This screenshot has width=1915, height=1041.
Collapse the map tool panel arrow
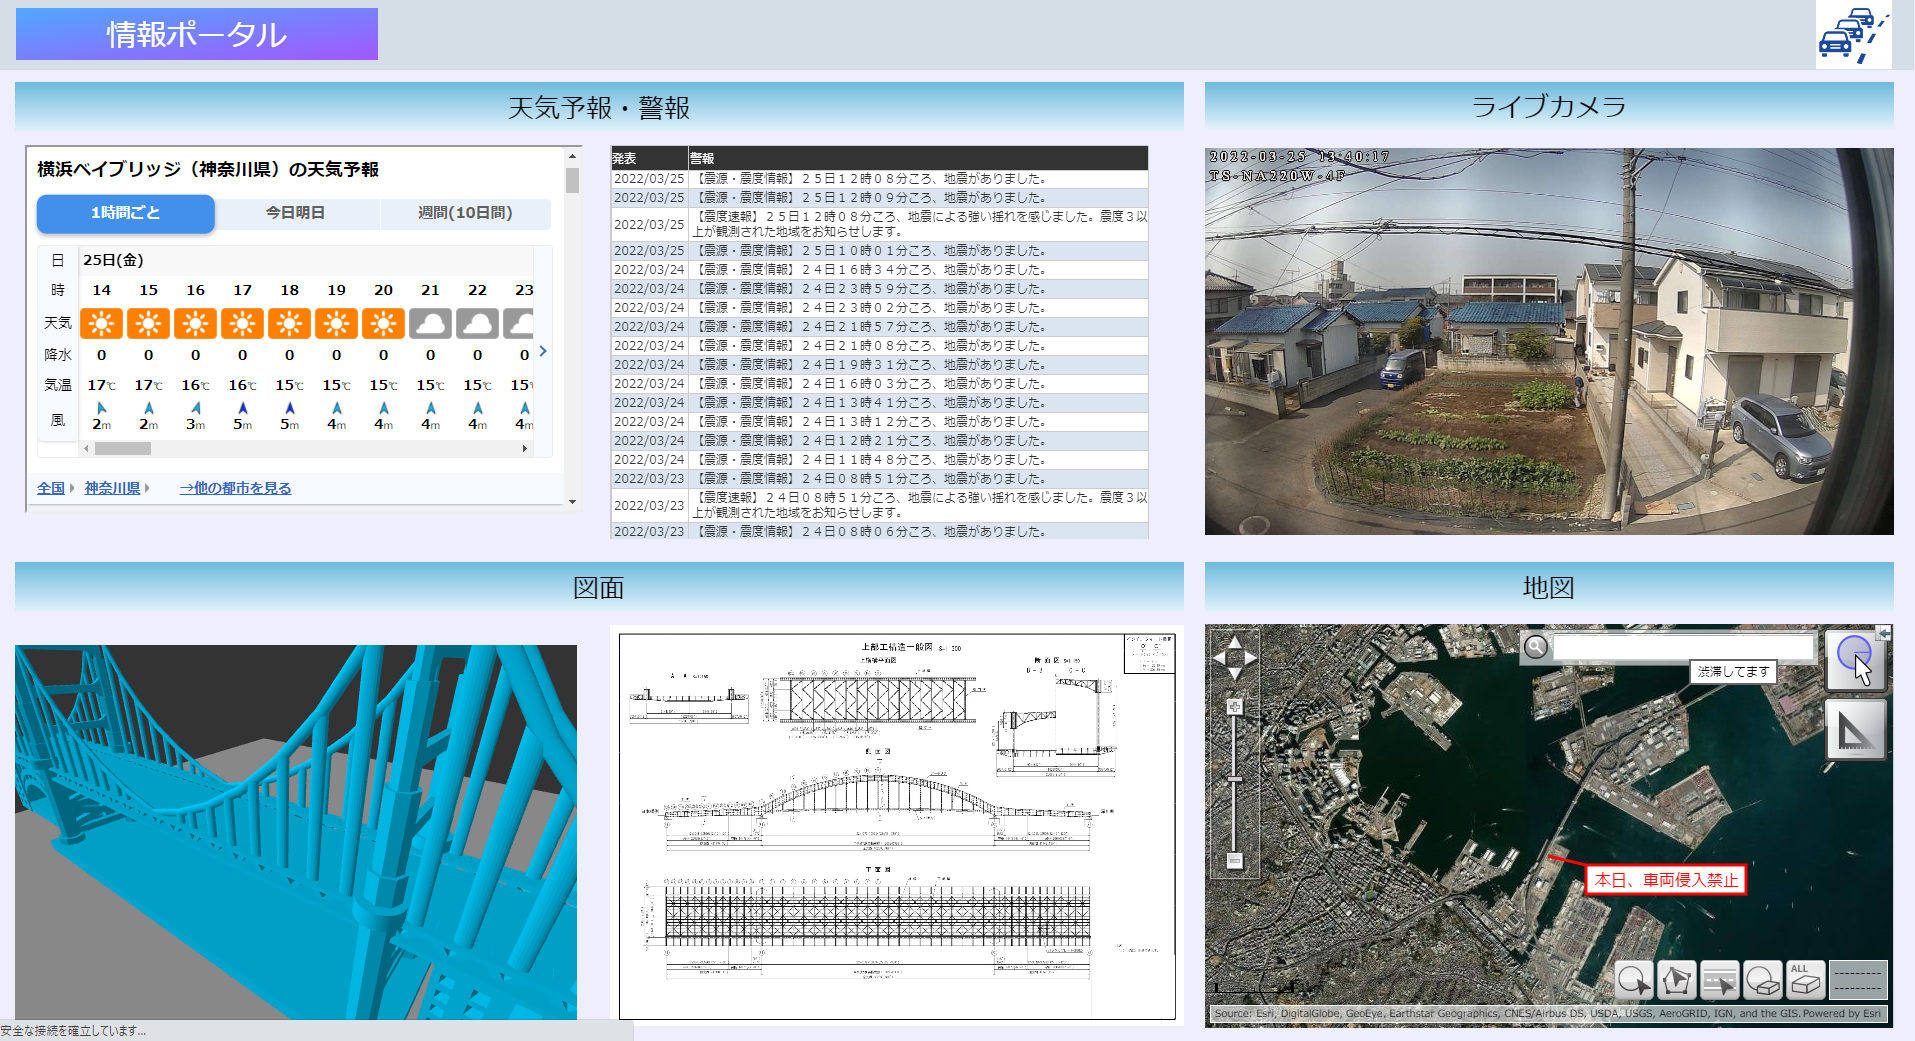[1884, 633]
